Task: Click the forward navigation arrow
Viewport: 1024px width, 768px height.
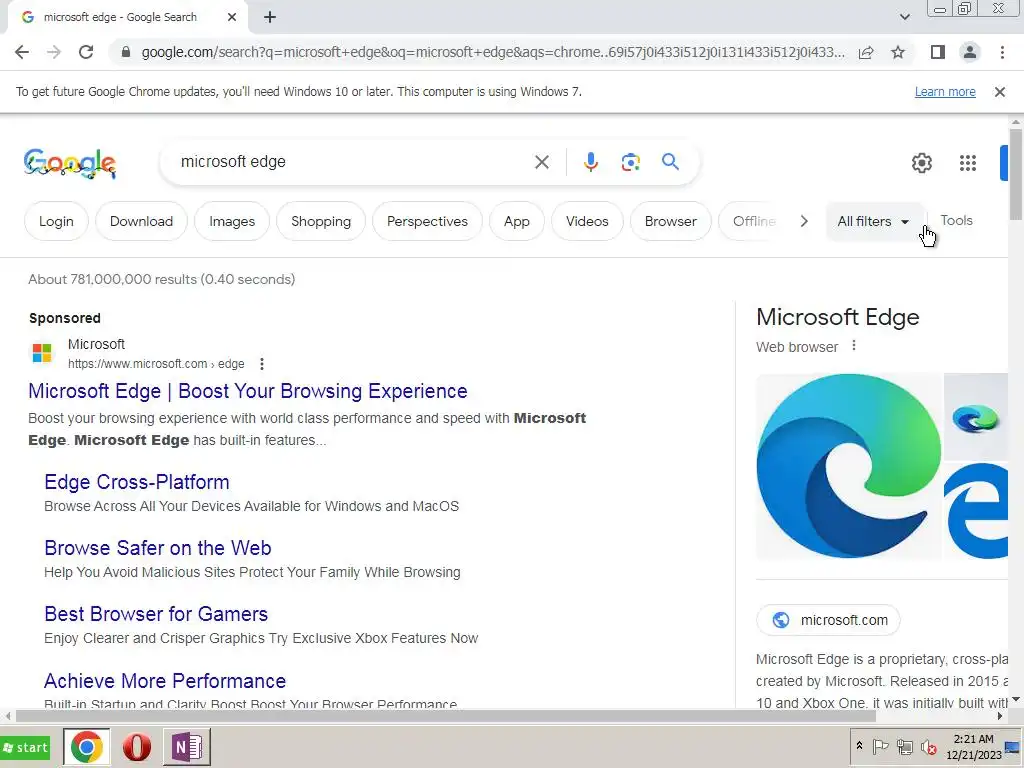Action: point(54,52)
